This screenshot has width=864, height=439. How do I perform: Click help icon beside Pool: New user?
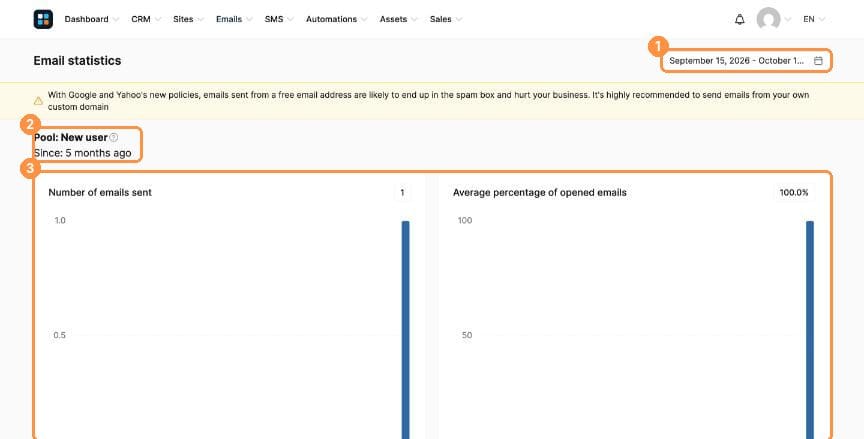[114, 137]
